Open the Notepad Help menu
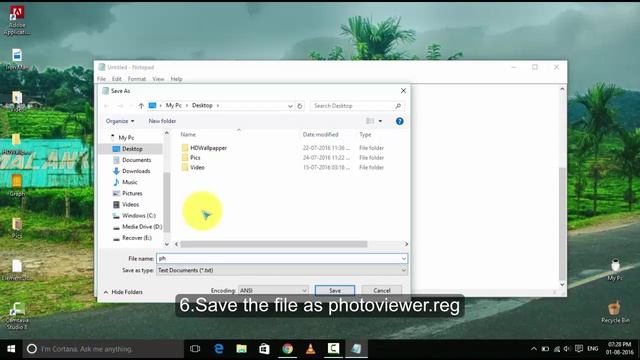 [176, 79]
